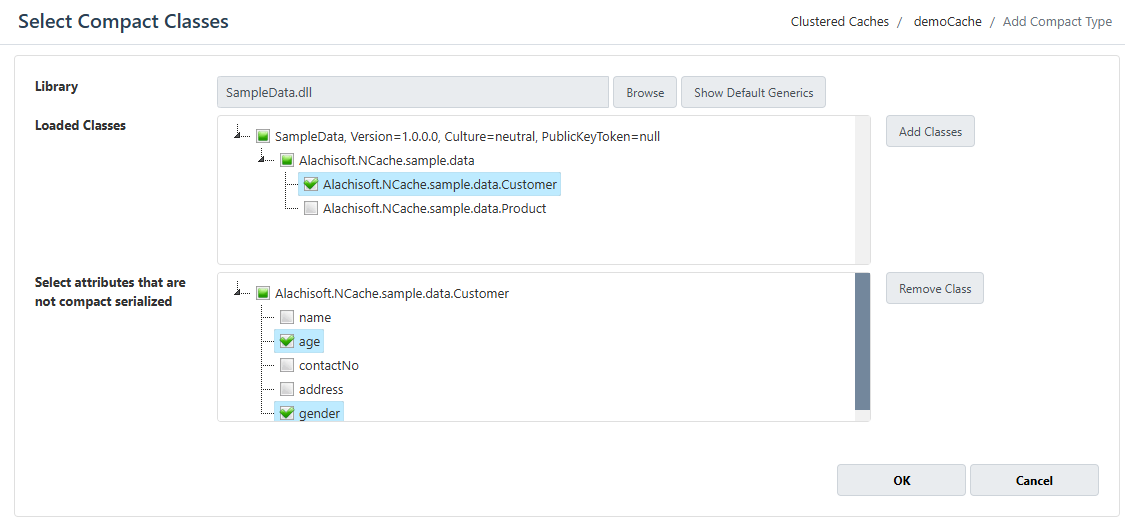
Task: Click Show Default Generics button
Action: [x=753, y=92]
